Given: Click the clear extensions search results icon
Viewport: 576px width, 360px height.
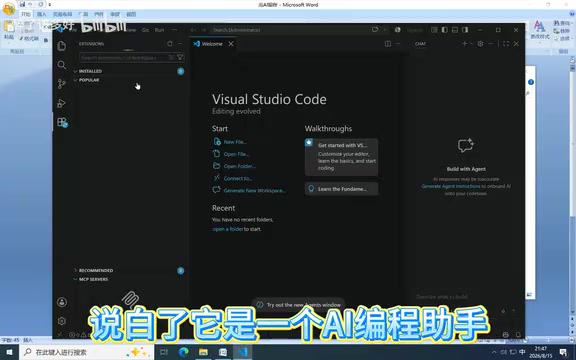Looking at the screenshot, I should (x=171, y=57).
